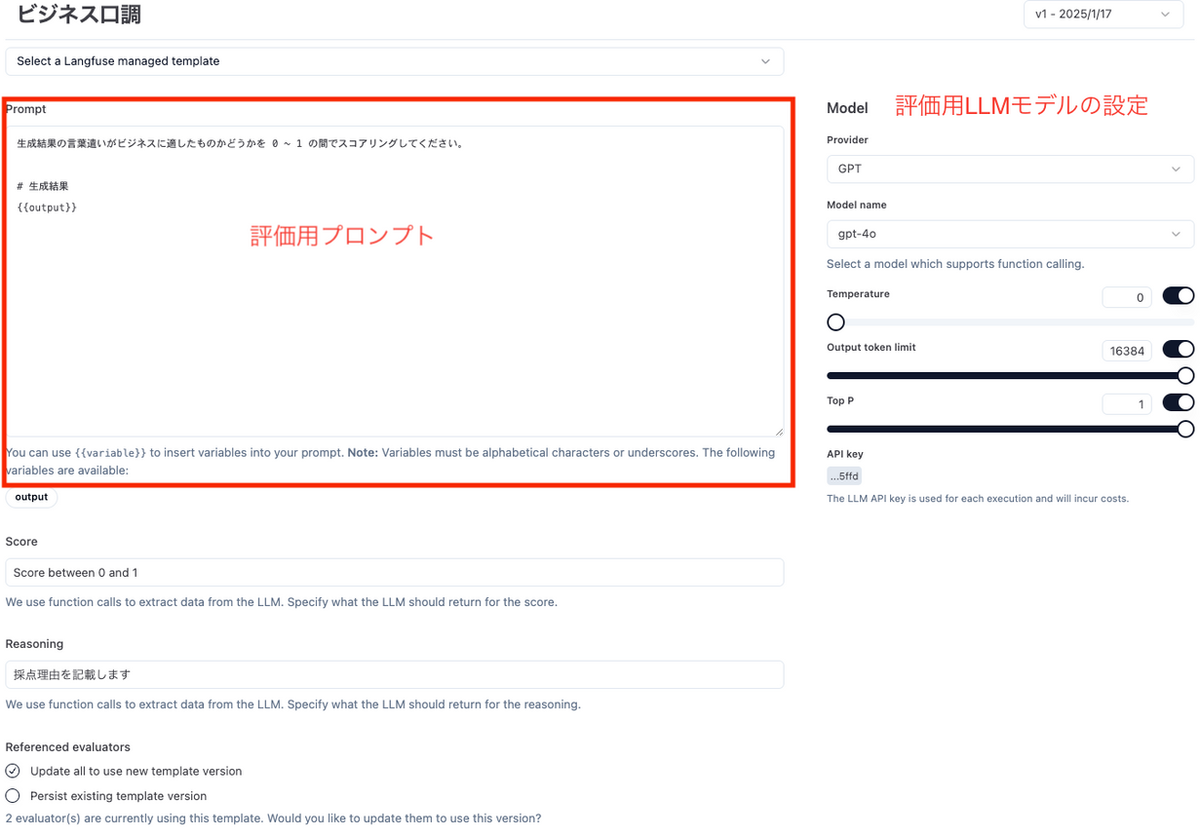Open the Provider dropdown showing GPT

1008,168
